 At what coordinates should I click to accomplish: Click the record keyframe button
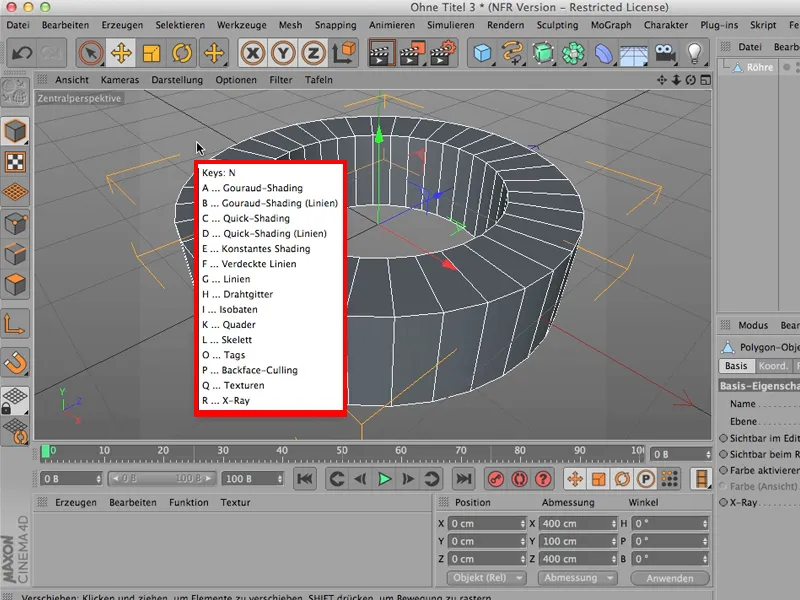[x=496, y=479]
